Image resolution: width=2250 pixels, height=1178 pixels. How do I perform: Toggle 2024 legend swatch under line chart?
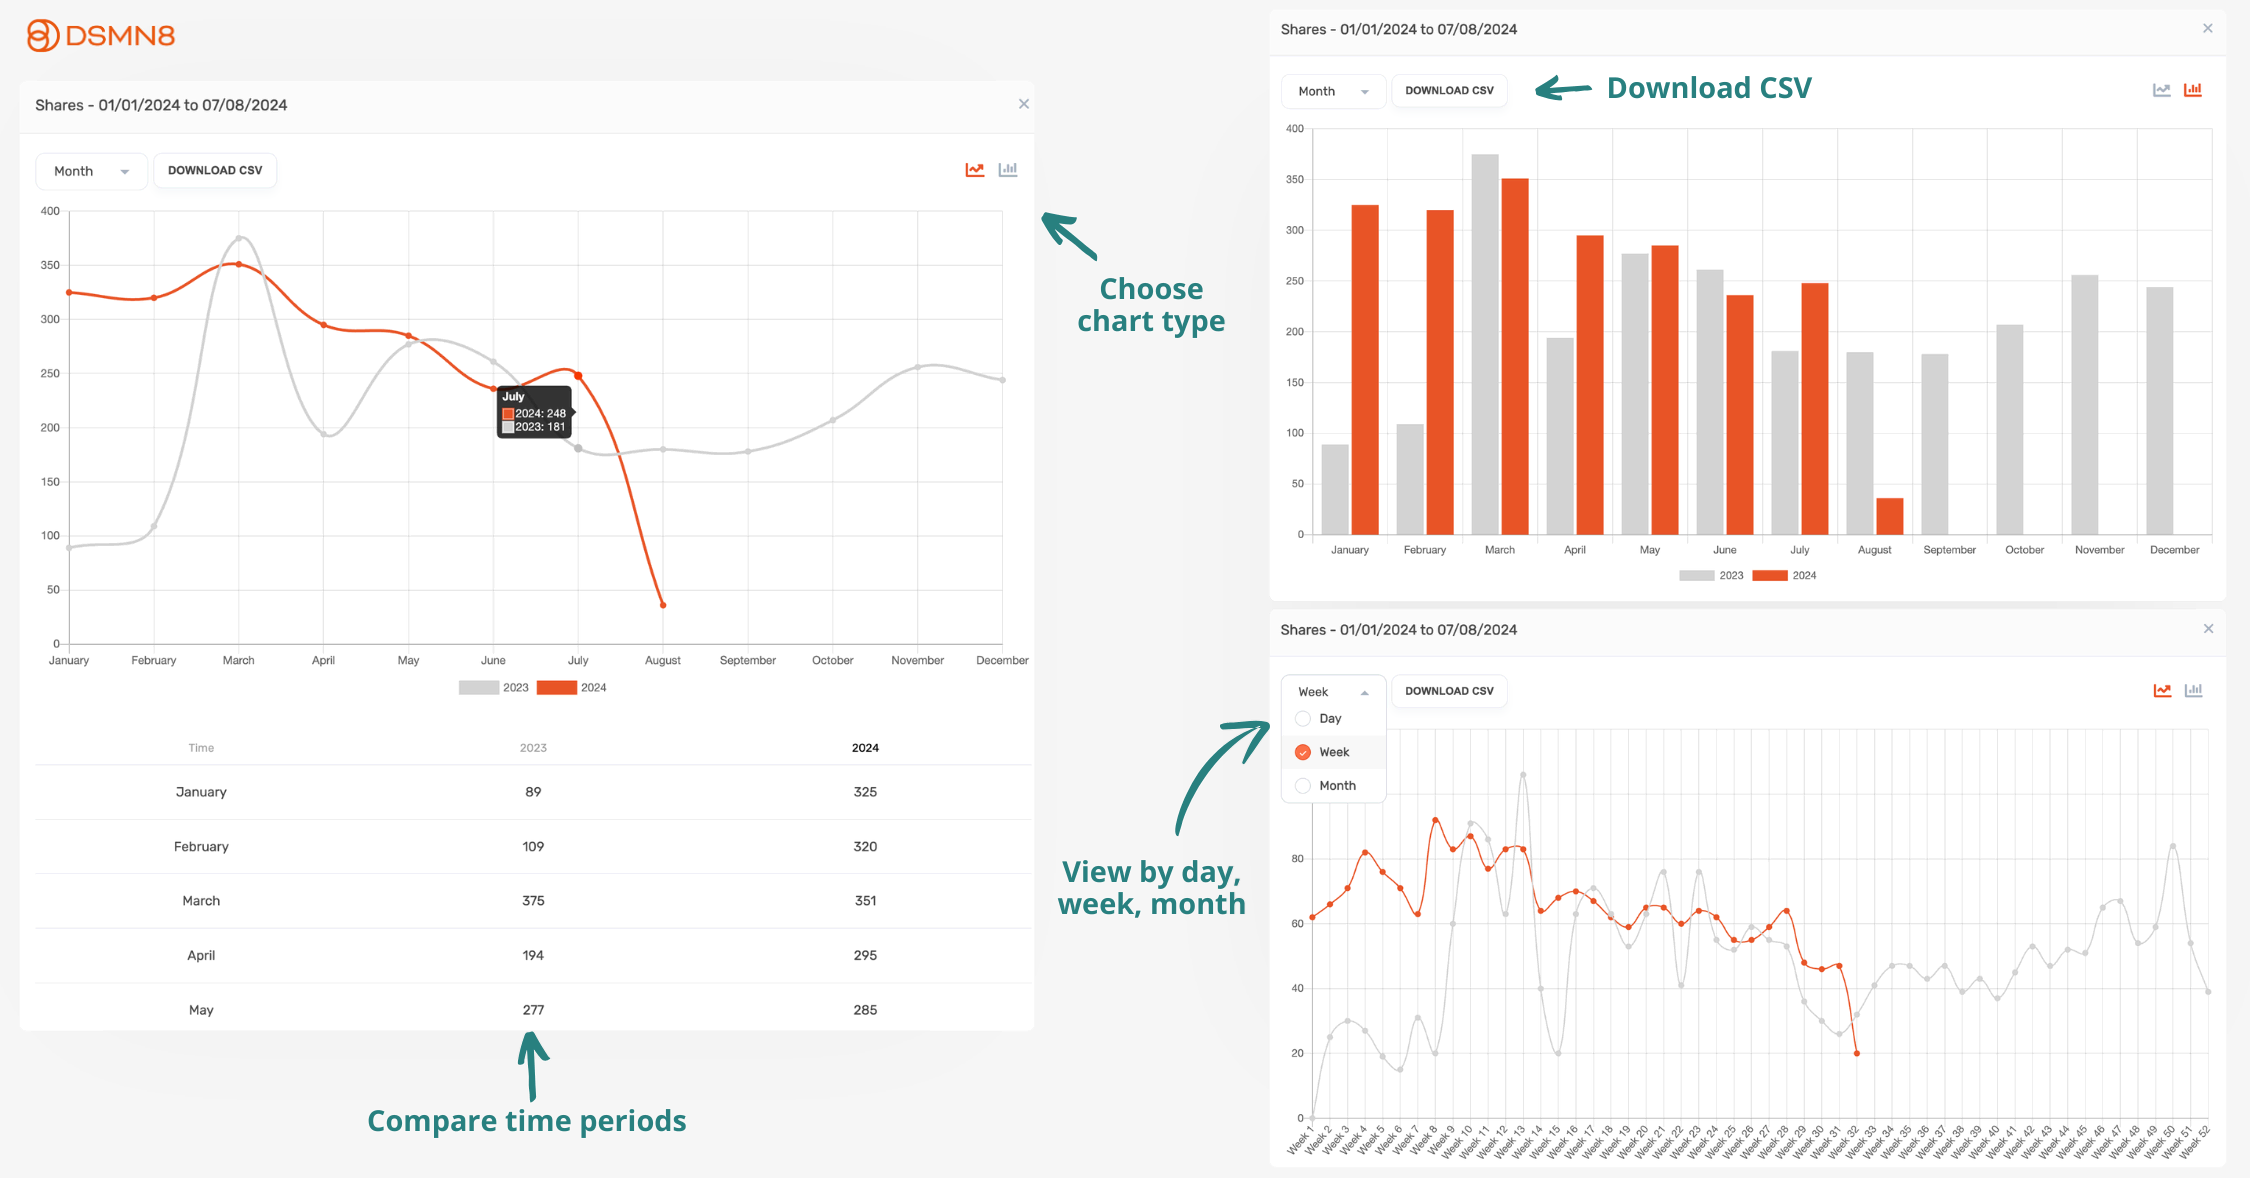click(x=556, y=688)
